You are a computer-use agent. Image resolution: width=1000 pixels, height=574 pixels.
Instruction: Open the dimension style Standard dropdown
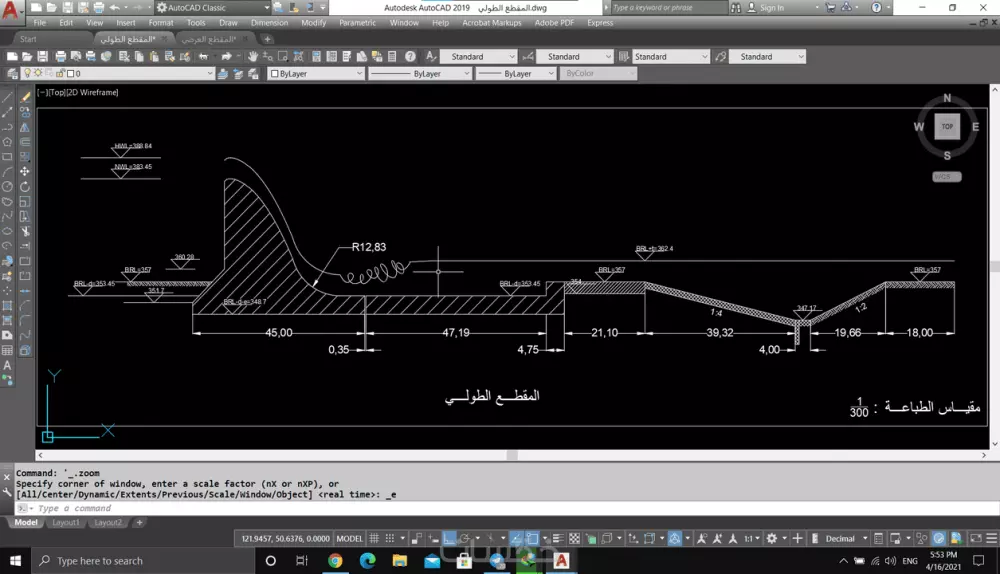[575, 57]
